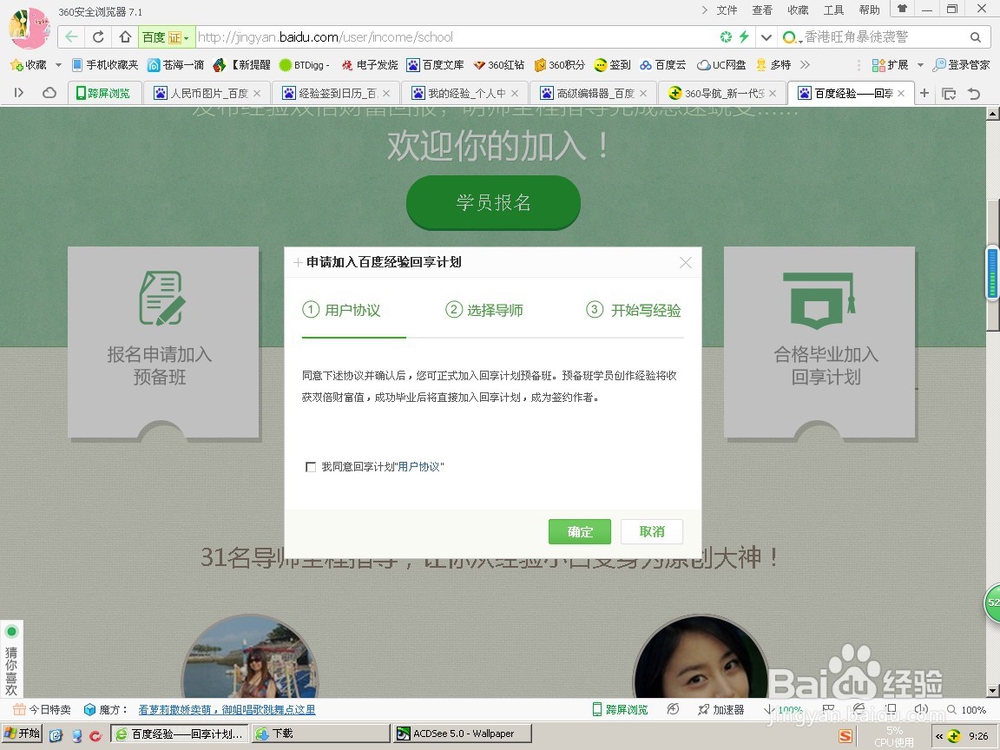The width and height of the screenshot is (1000, 750).
Task: Open the 工具 menu
Action: [834, 10]
